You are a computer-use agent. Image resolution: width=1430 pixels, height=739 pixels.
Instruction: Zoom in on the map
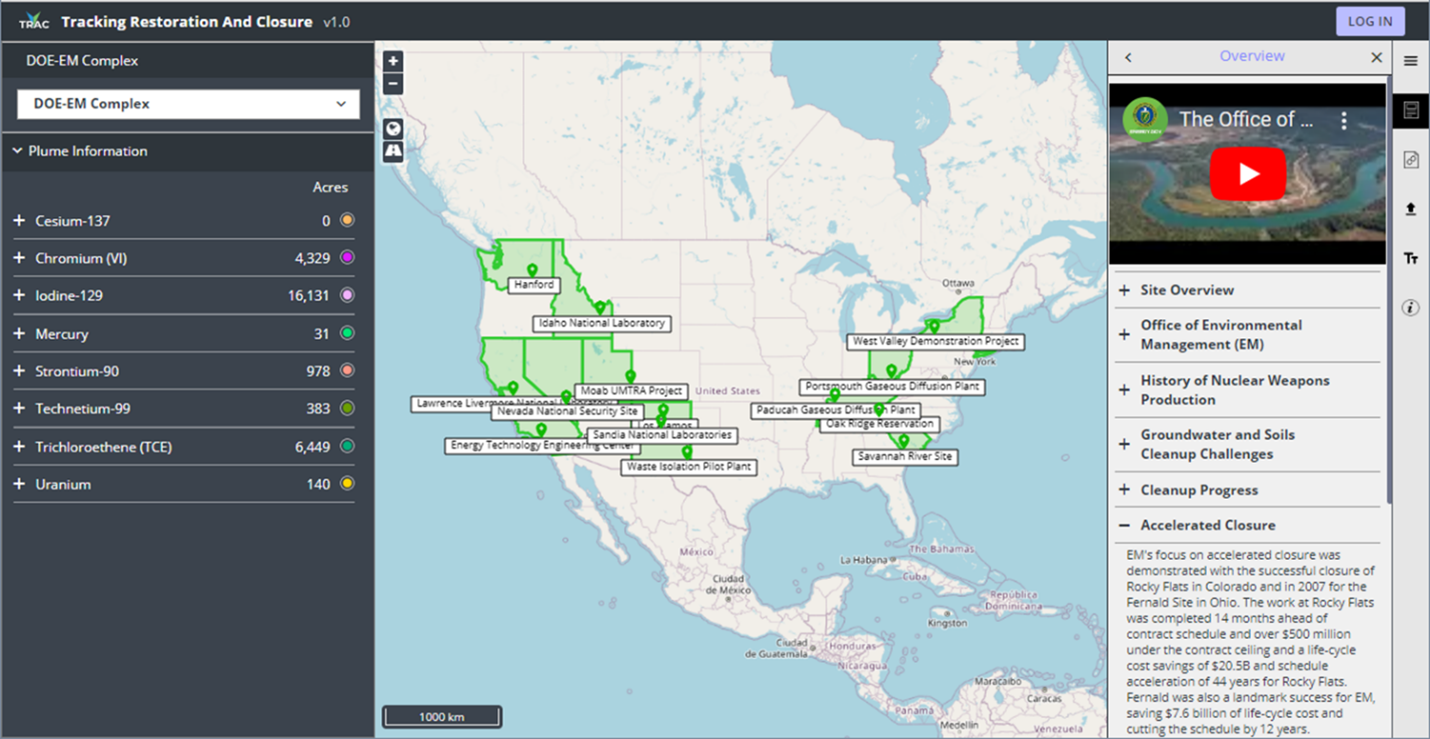click(x=393, y=61)
